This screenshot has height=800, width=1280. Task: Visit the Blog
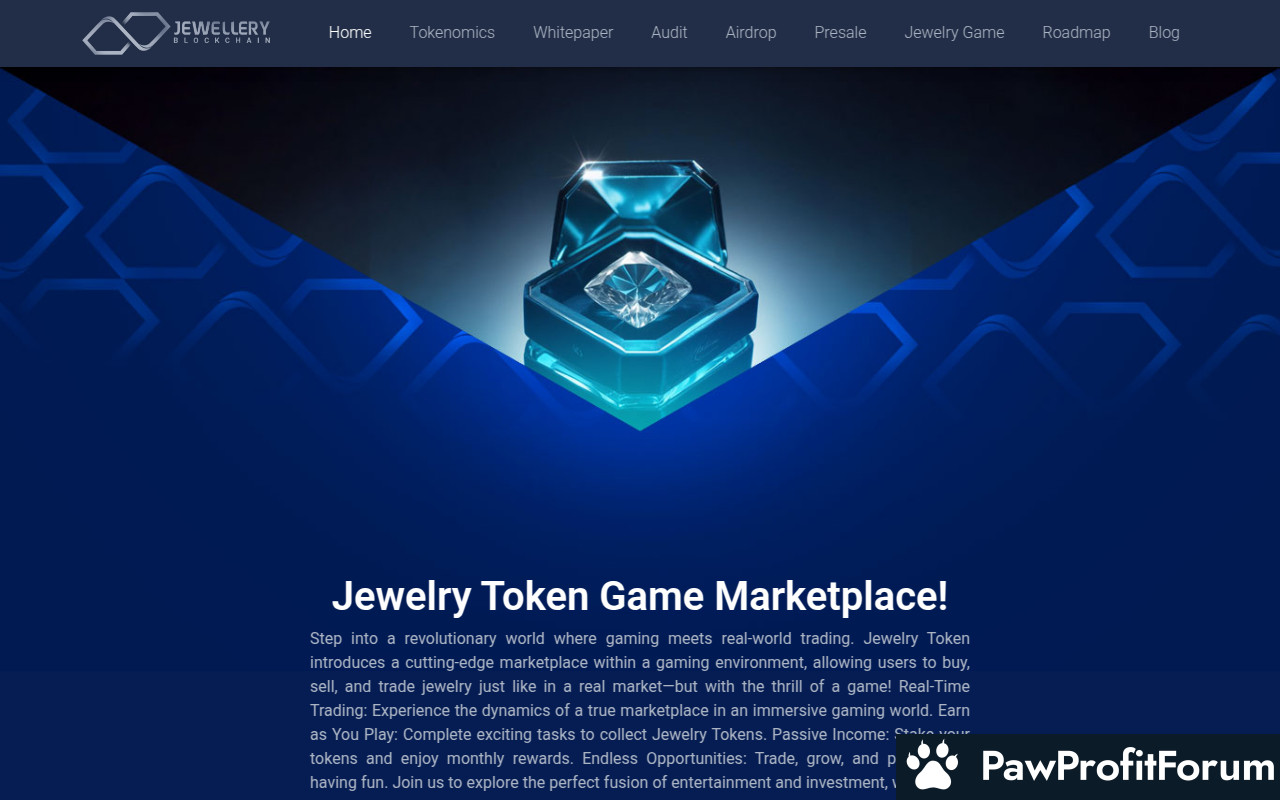point(1164,32)
